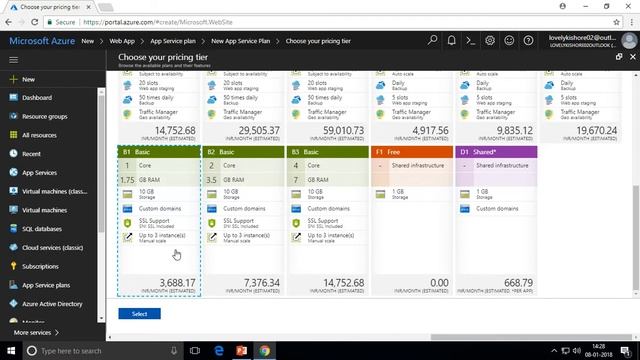
Task: Click the All resources grid icon
Action: pos(13,135)
